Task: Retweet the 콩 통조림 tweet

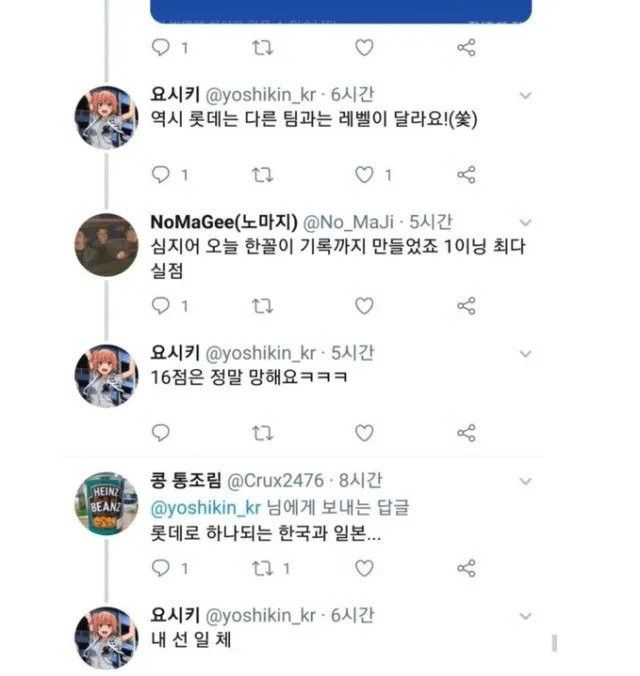Action: (262, 567)
